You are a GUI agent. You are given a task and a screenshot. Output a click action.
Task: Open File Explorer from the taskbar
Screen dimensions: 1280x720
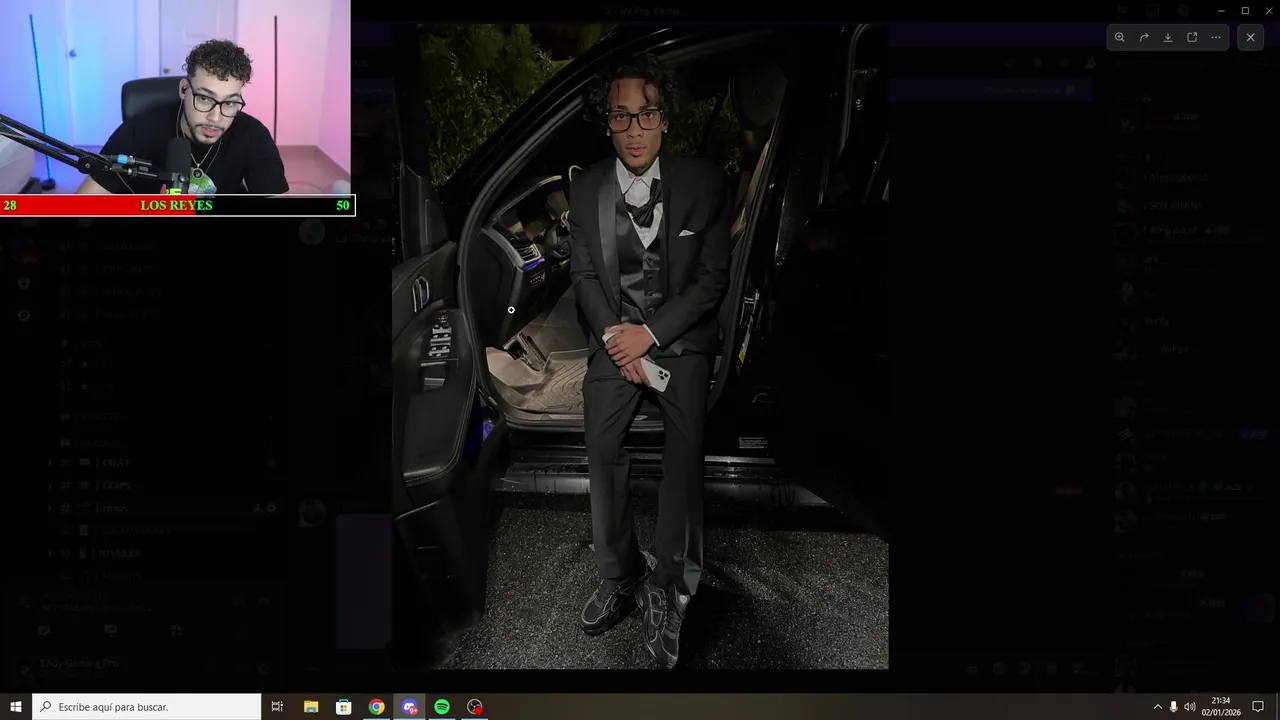pyautogui.click(x=311, y=707)
